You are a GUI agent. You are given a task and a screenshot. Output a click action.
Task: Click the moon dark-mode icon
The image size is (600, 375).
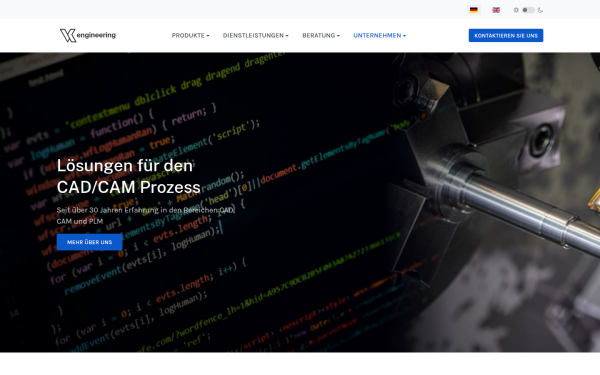pos(540,10)
